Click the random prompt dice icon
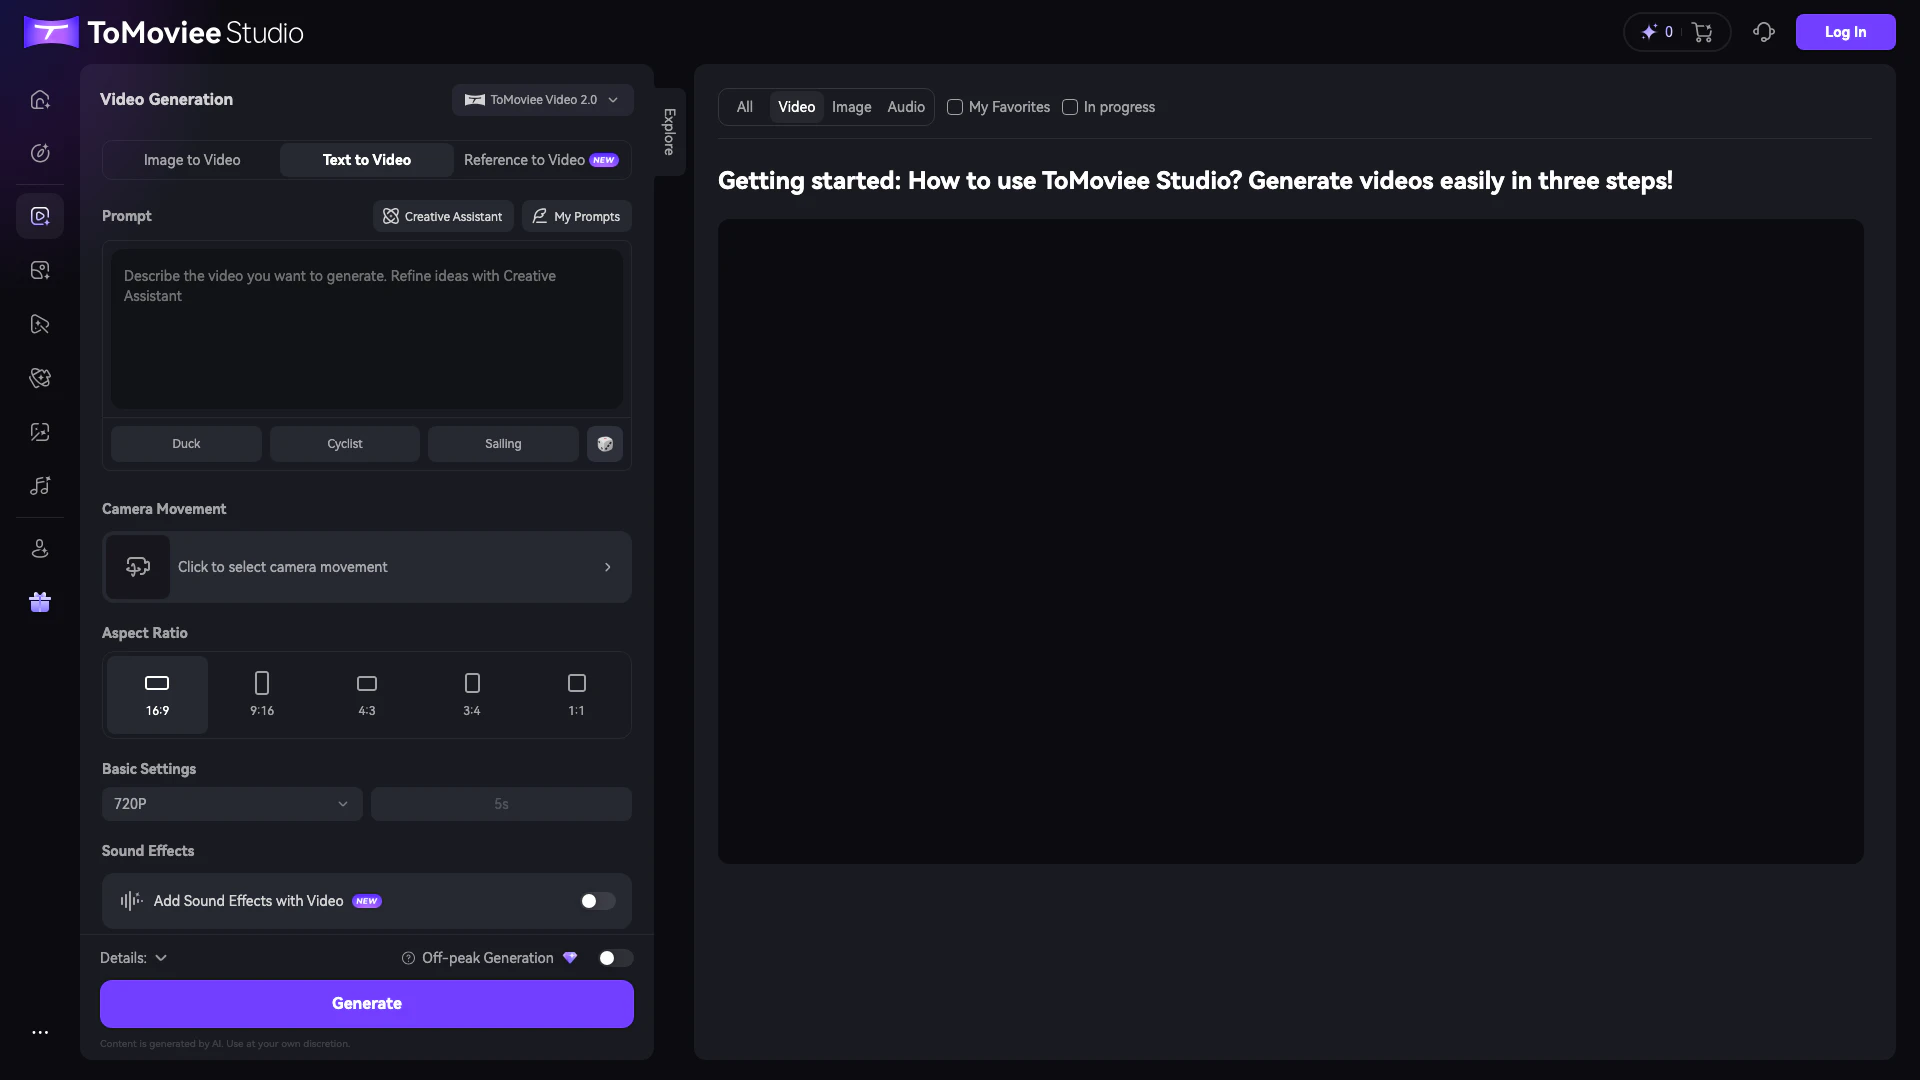Image resolution: width=1920 pixels, height=1080 pixels. [605, 444]
